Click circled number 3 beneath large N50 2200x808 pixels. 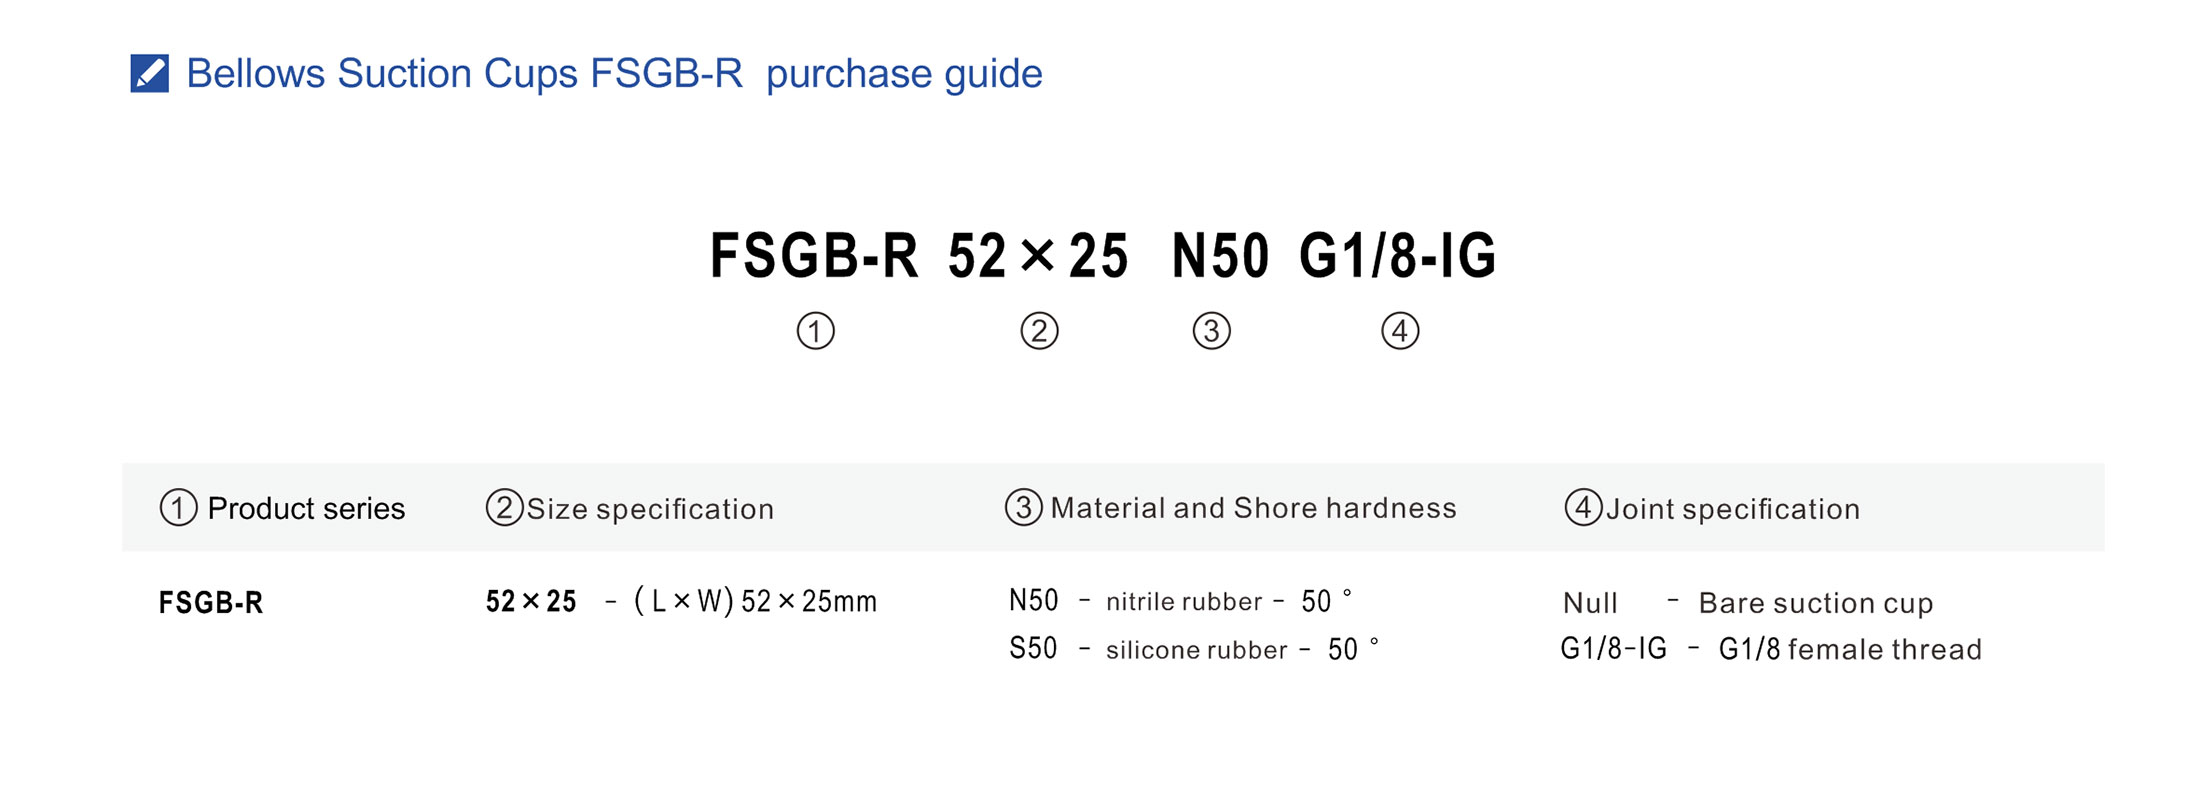1211,331
